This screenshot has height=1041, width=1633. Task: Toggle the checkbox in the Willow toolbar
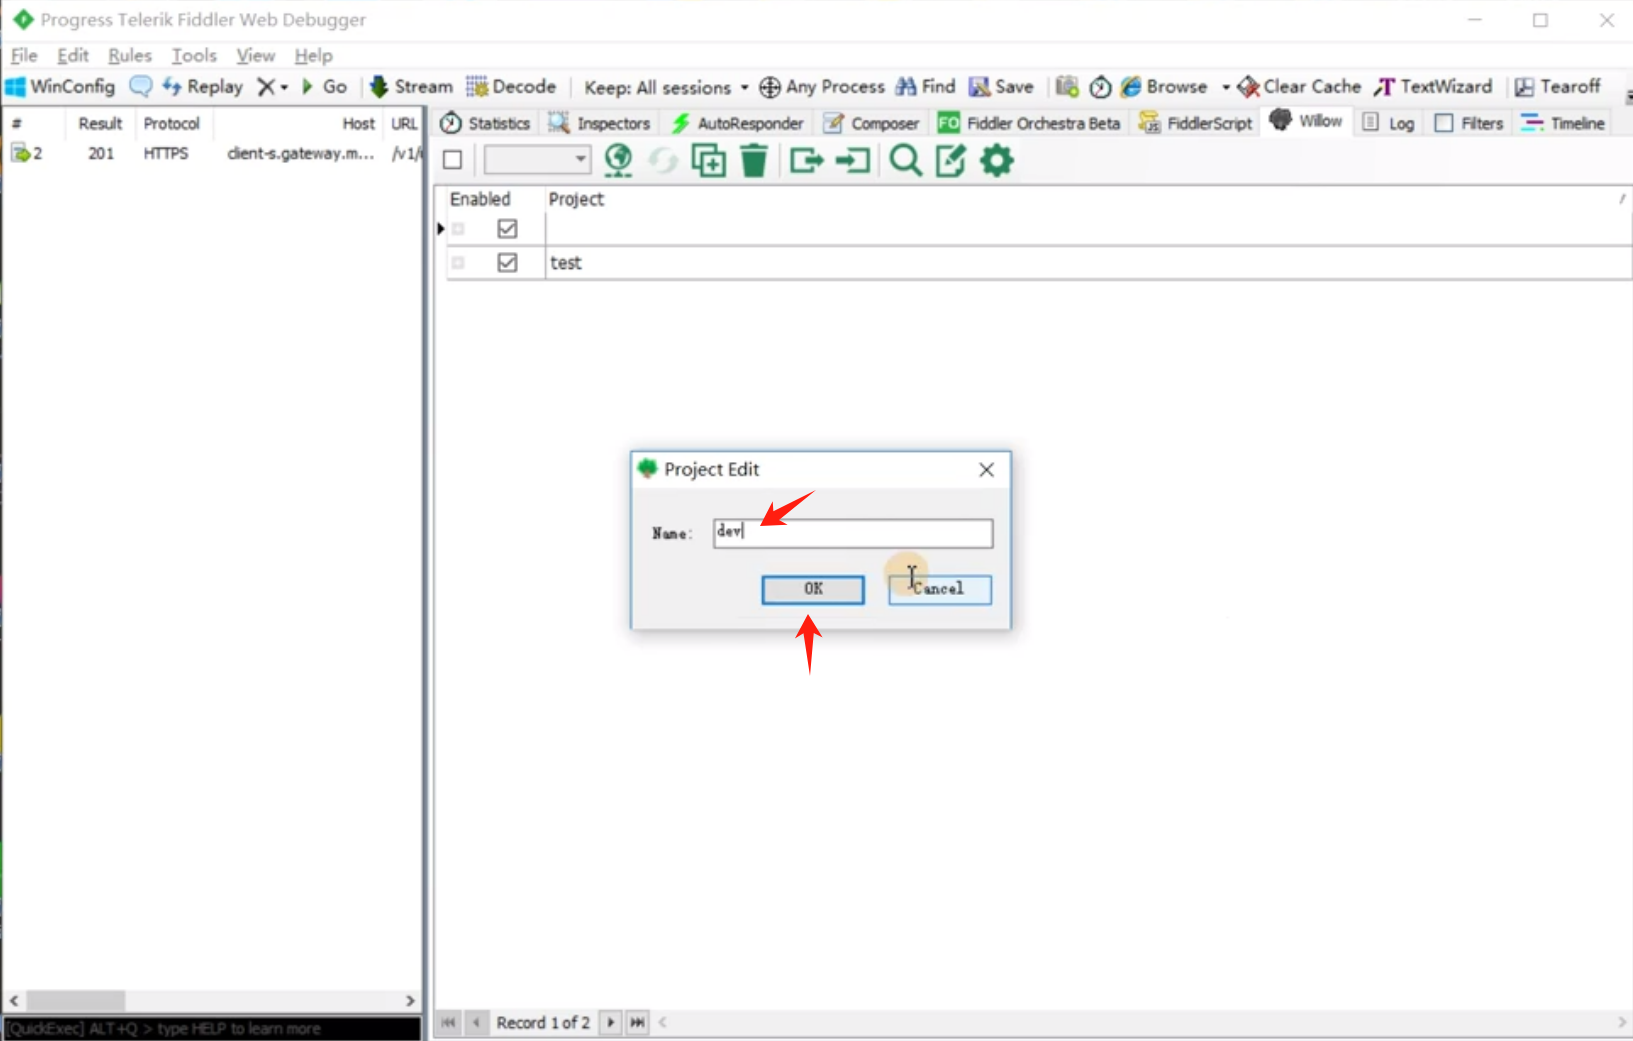(x=452, y=160)
